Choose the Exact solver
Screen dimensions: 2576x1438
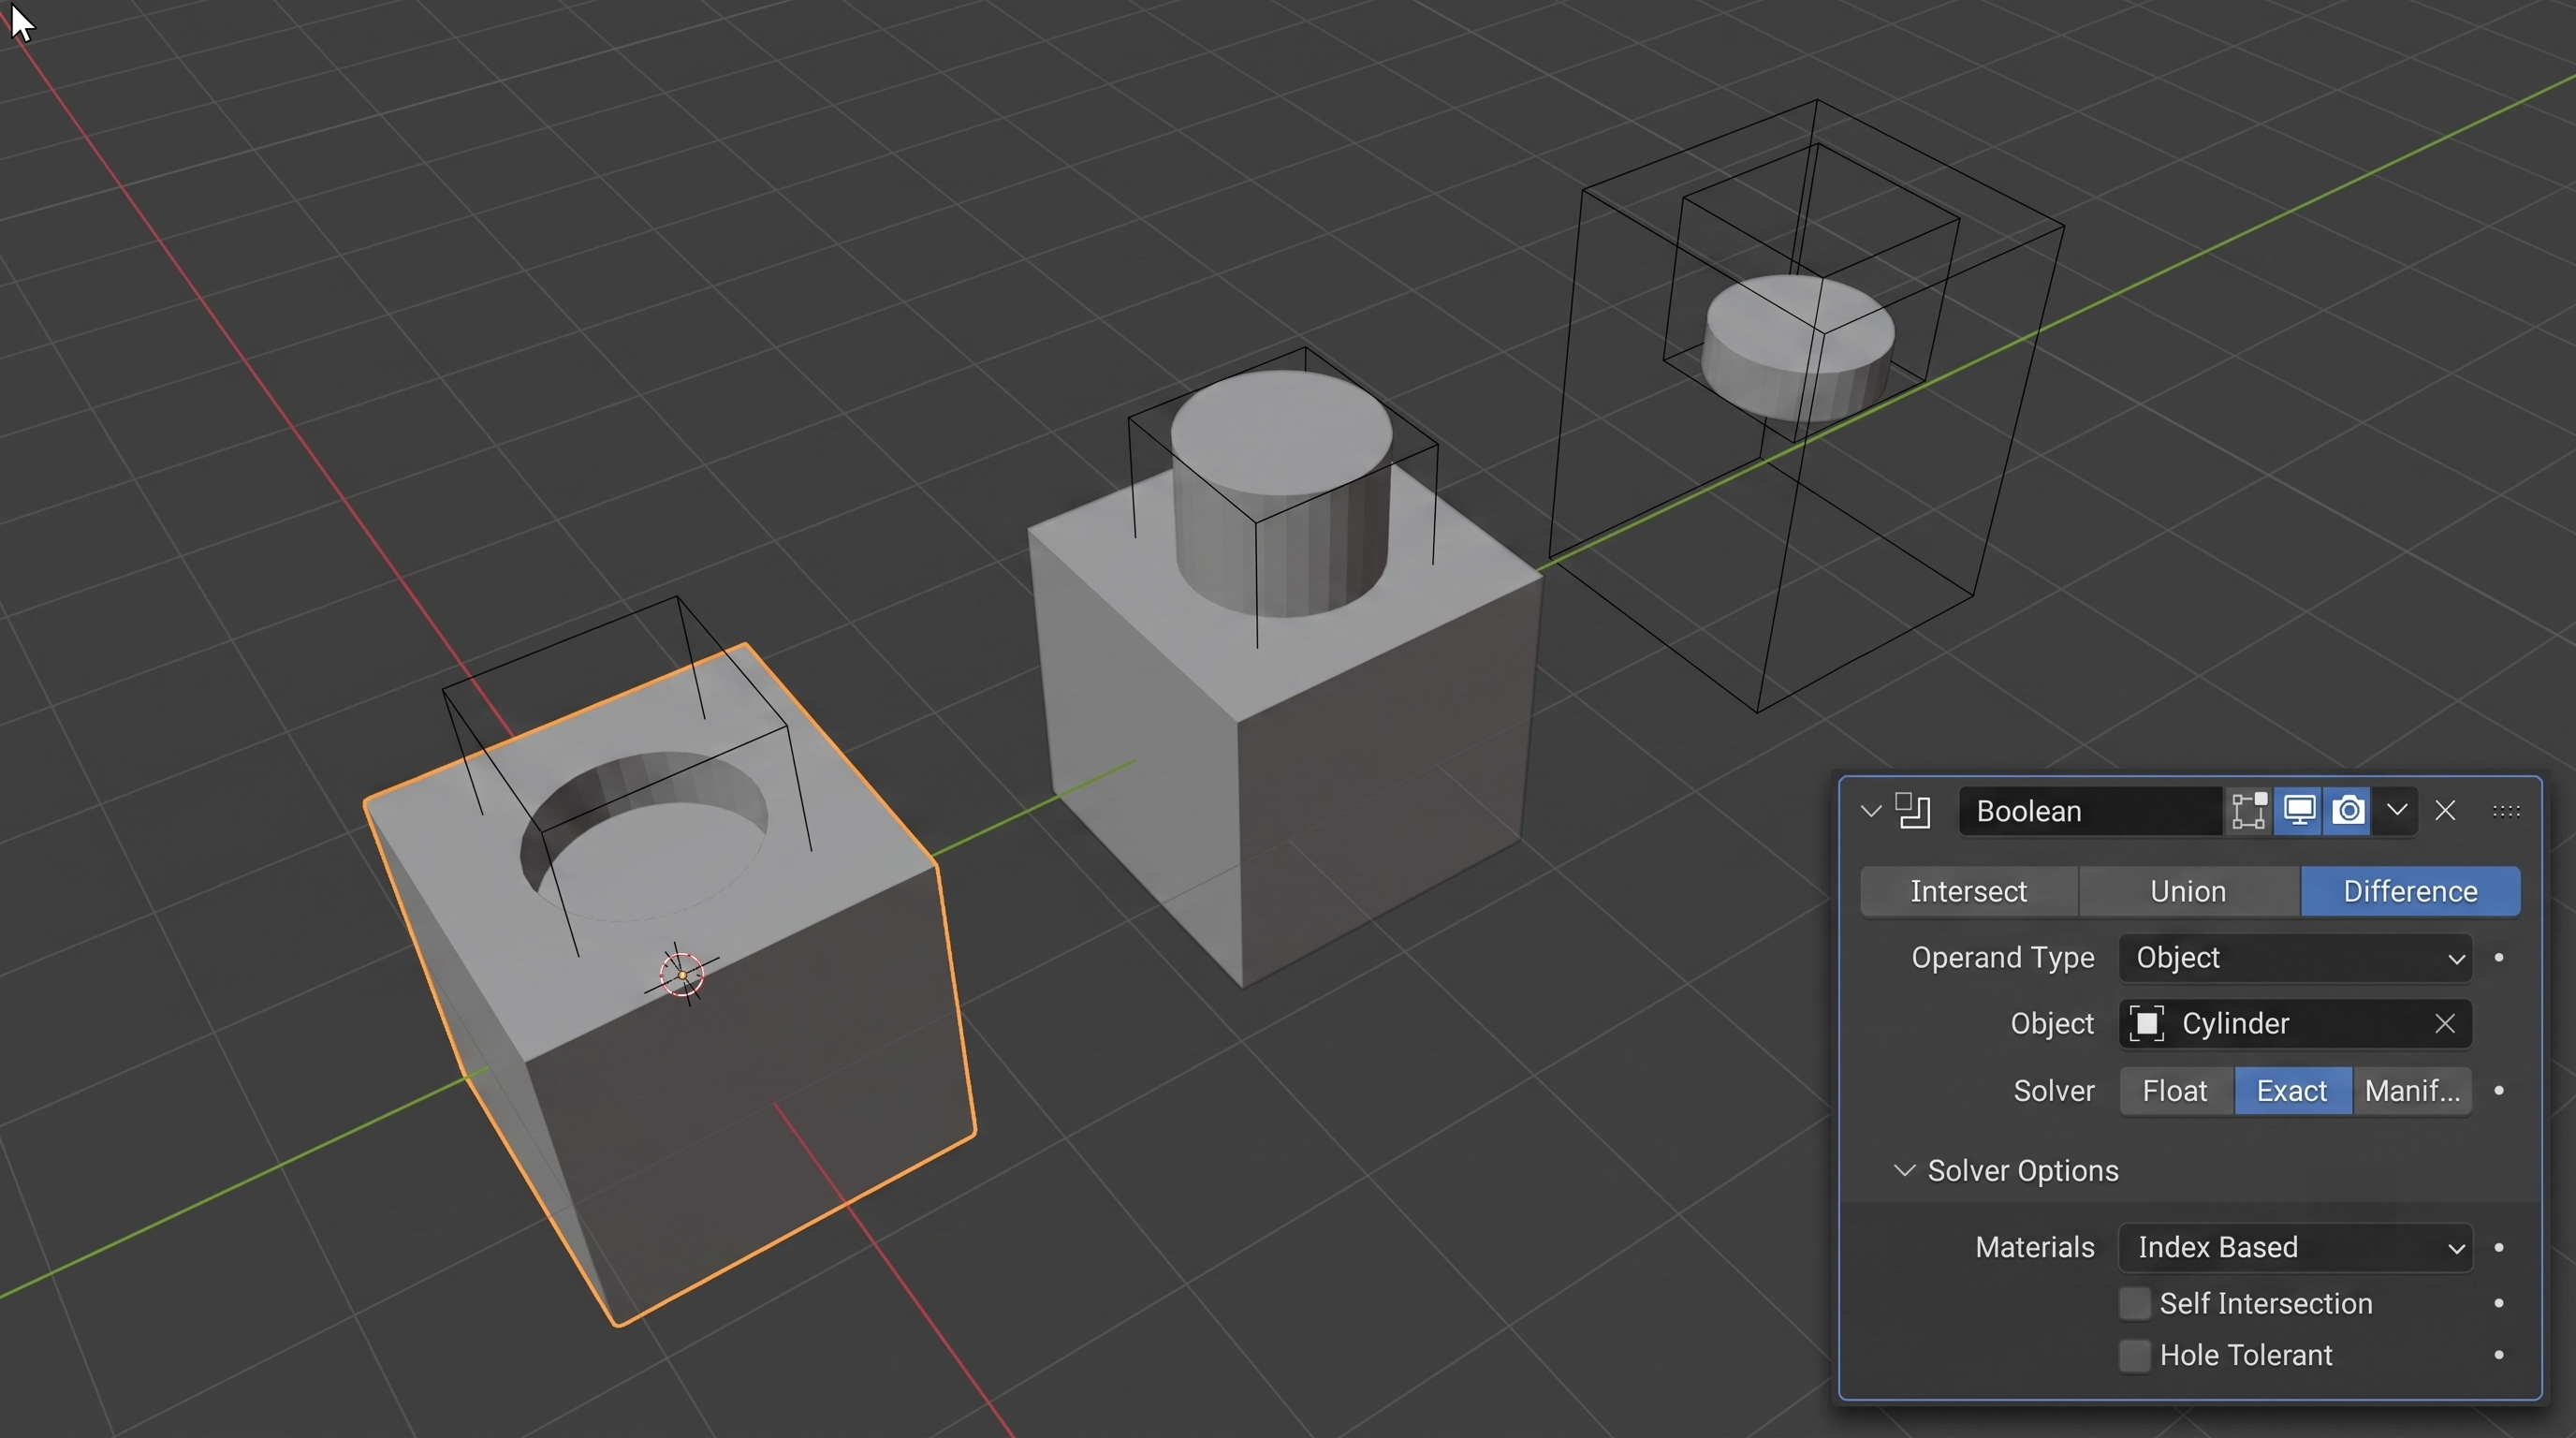2292,1091
